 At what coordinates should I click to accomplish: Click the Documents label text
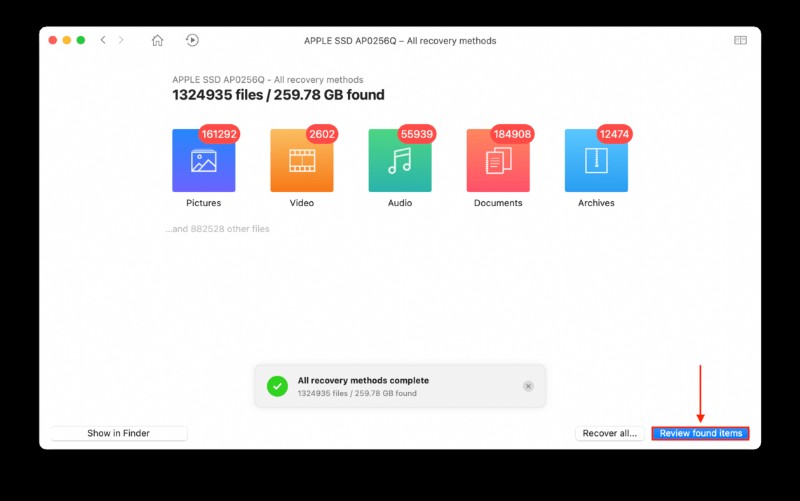pyautogui.click(x=498, y=203)
